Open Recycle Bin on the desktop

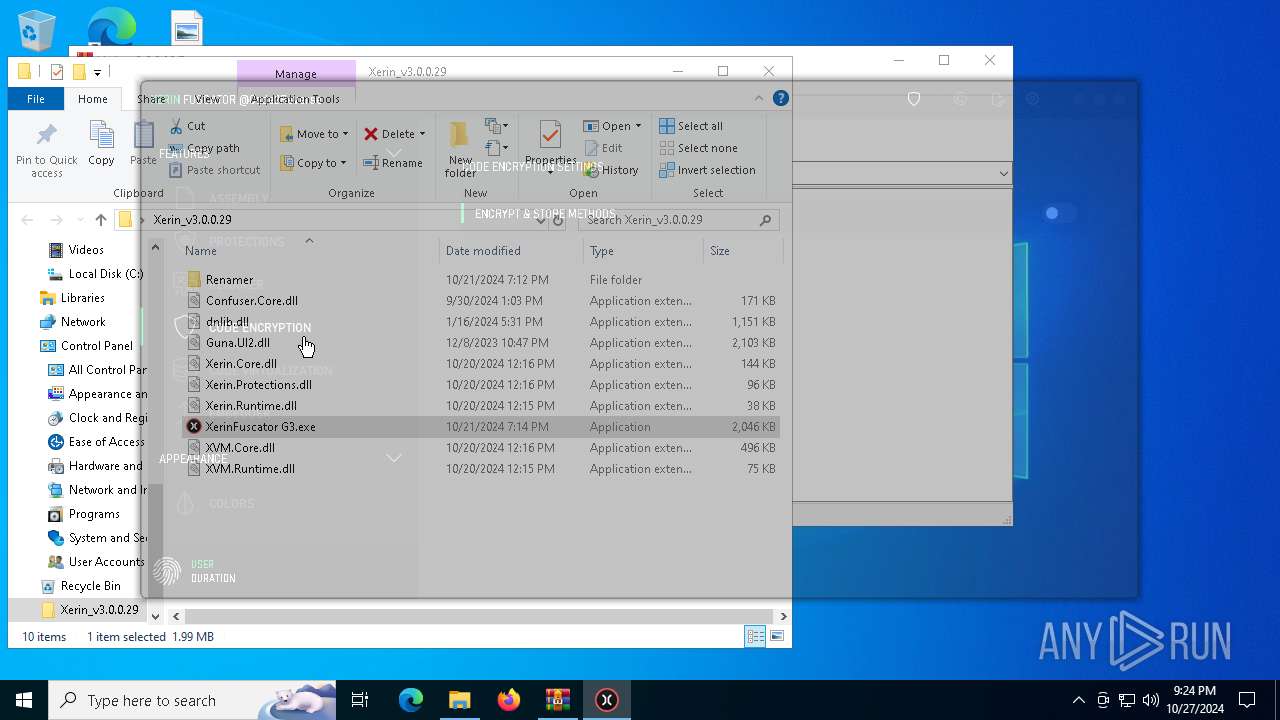click(37, 30)
